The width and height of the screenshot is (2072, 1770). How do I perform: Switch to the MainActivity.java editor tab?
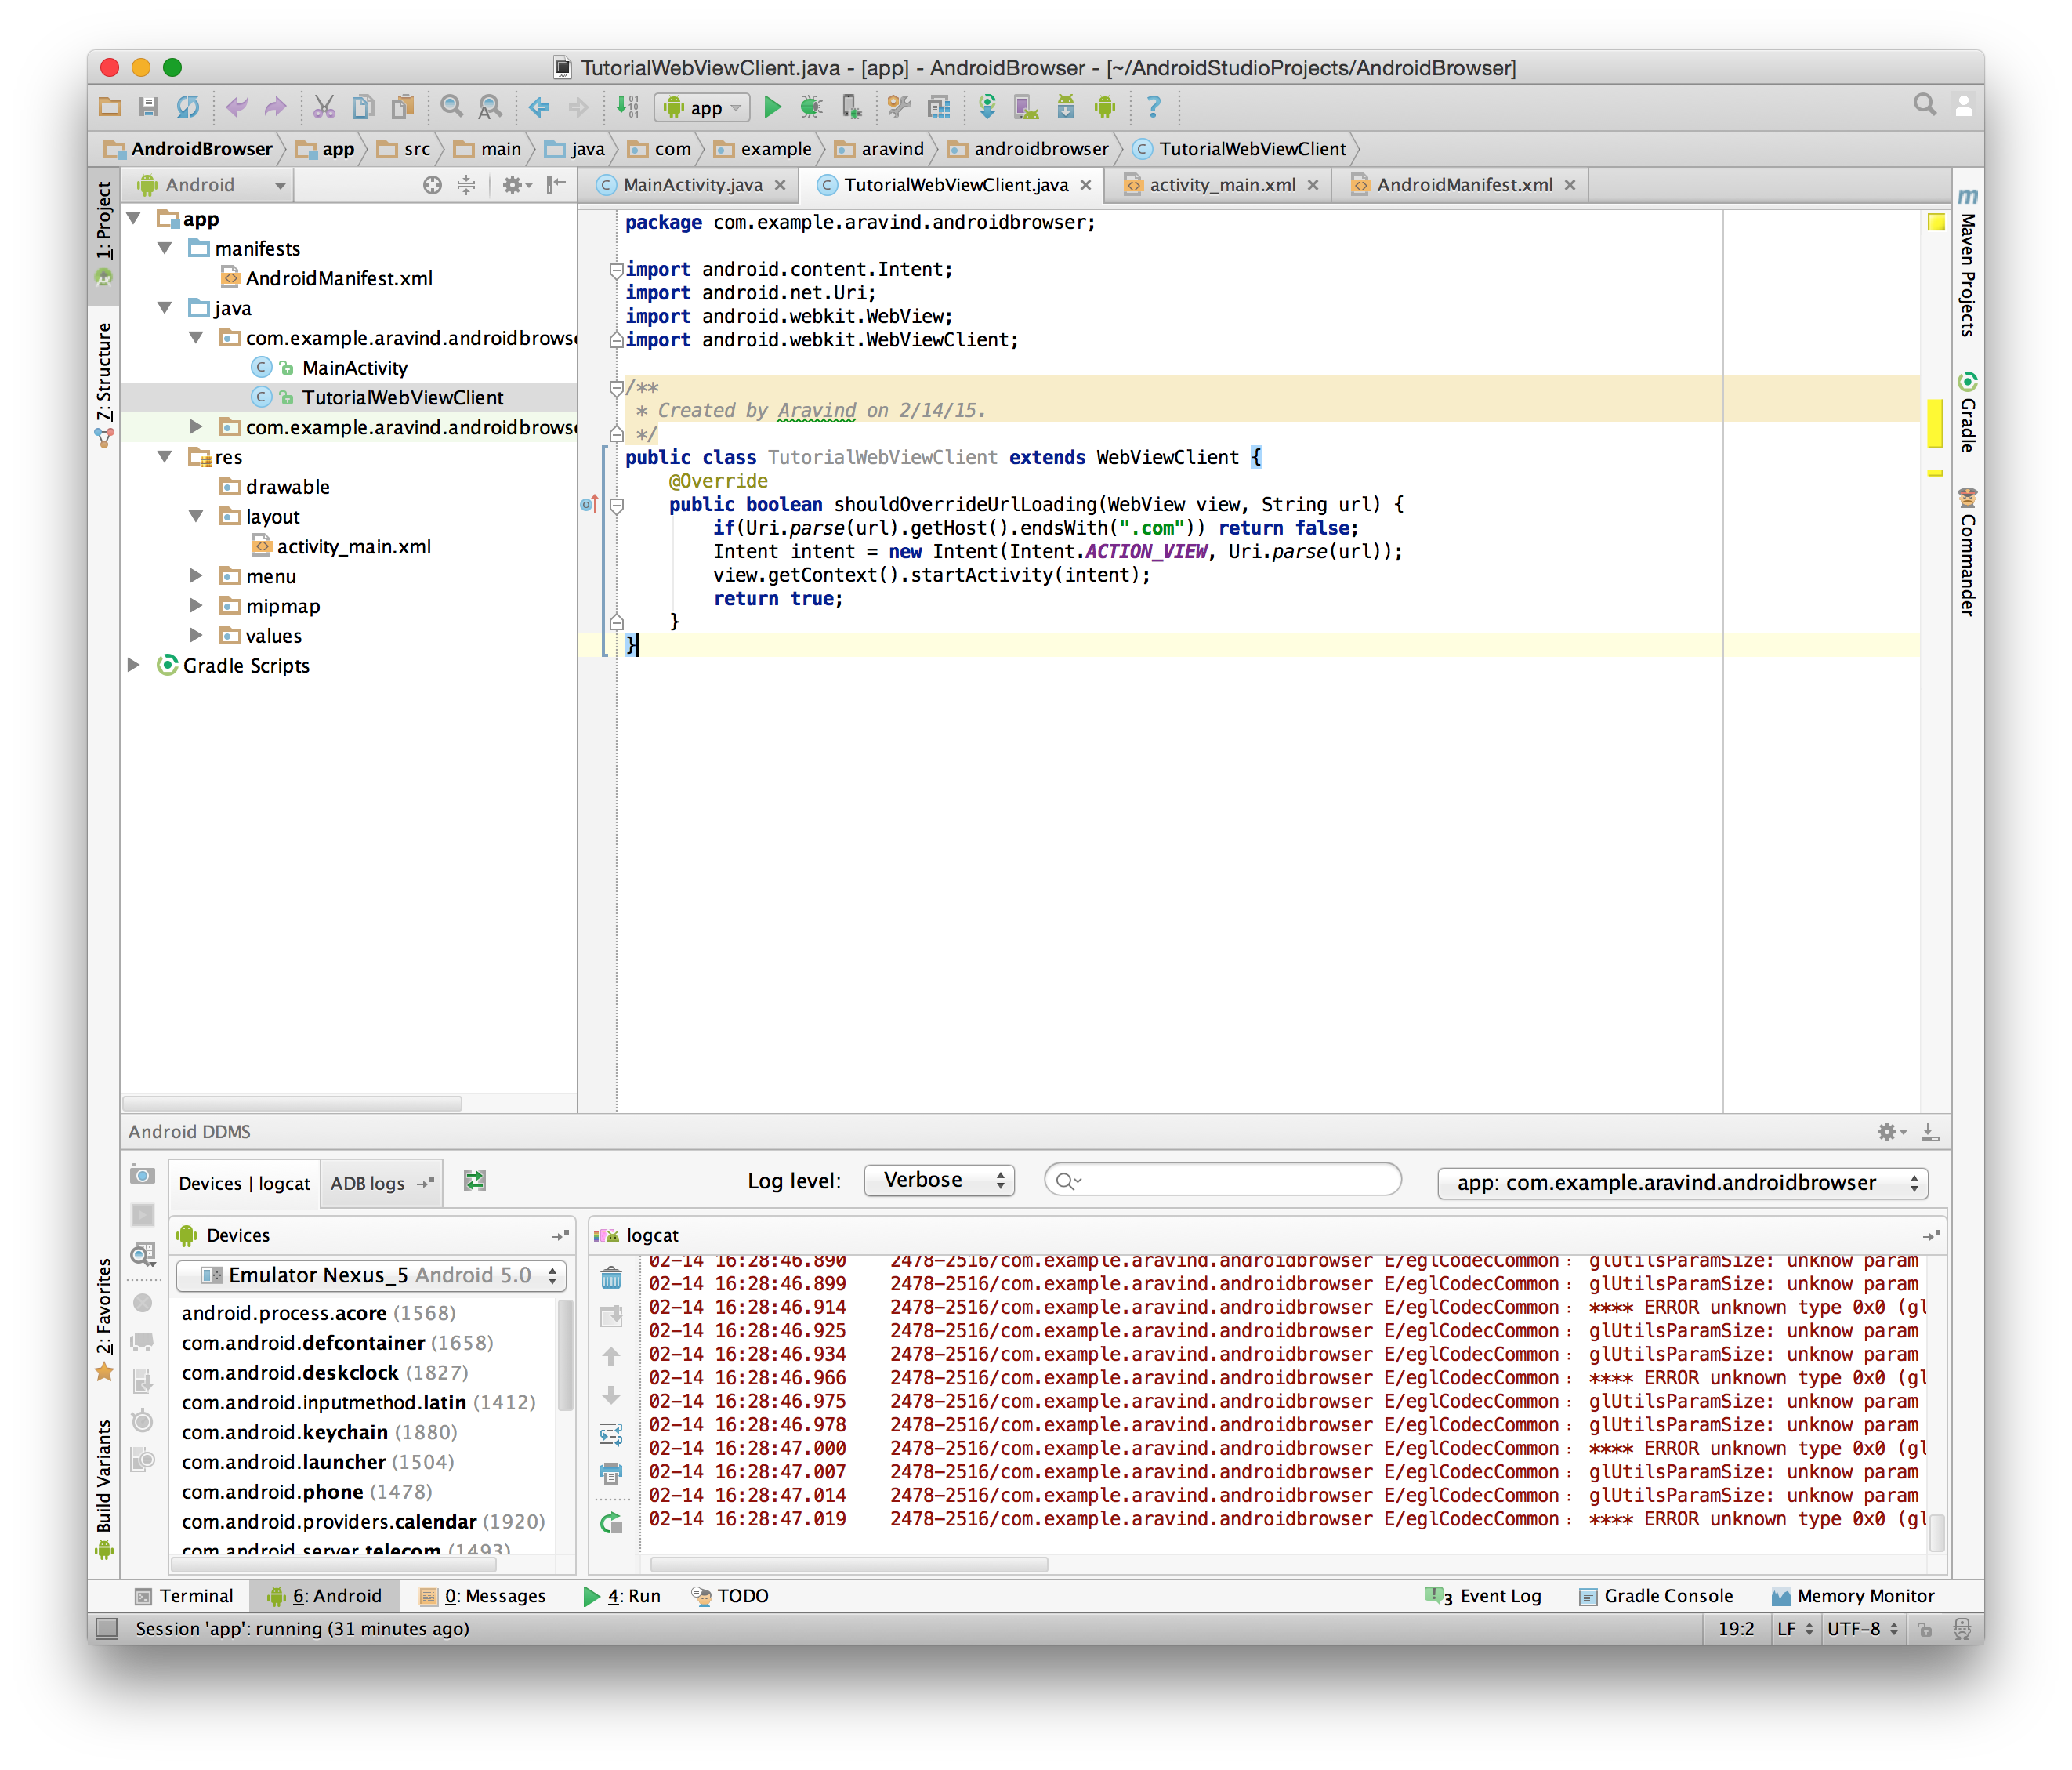point(691,185)
